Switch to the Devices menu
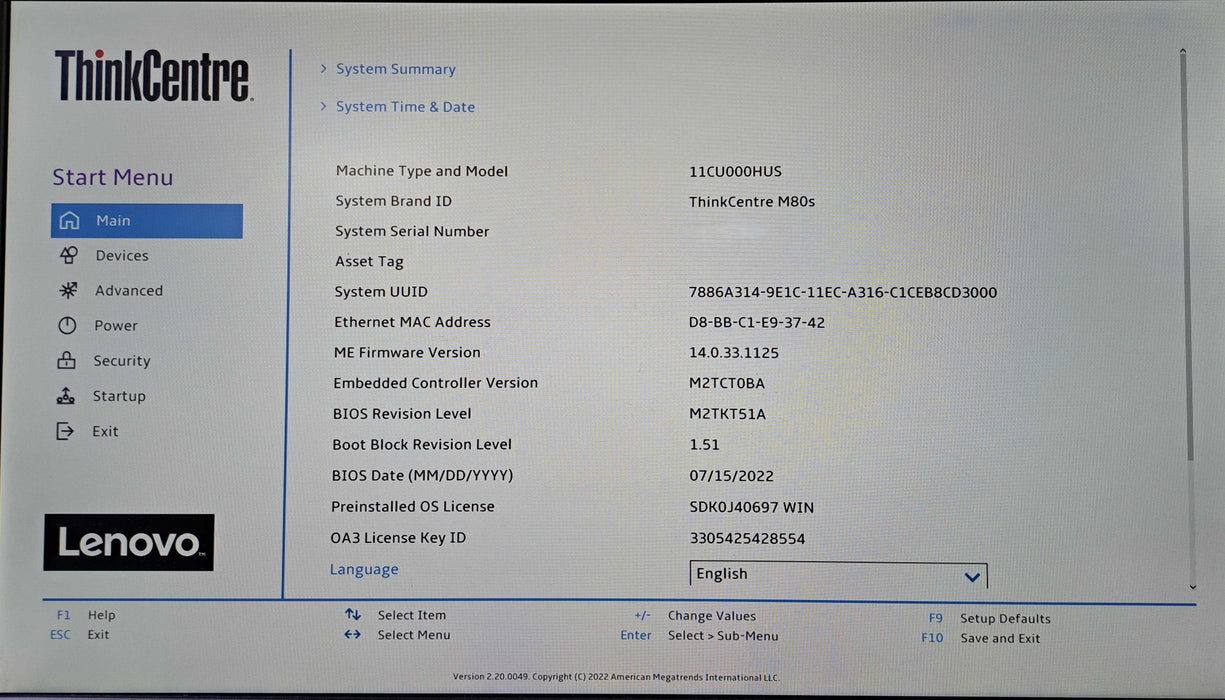Image resolution: width=1225 pixels, height=700 pixels. pyautogui.click(x=121, y=255)
